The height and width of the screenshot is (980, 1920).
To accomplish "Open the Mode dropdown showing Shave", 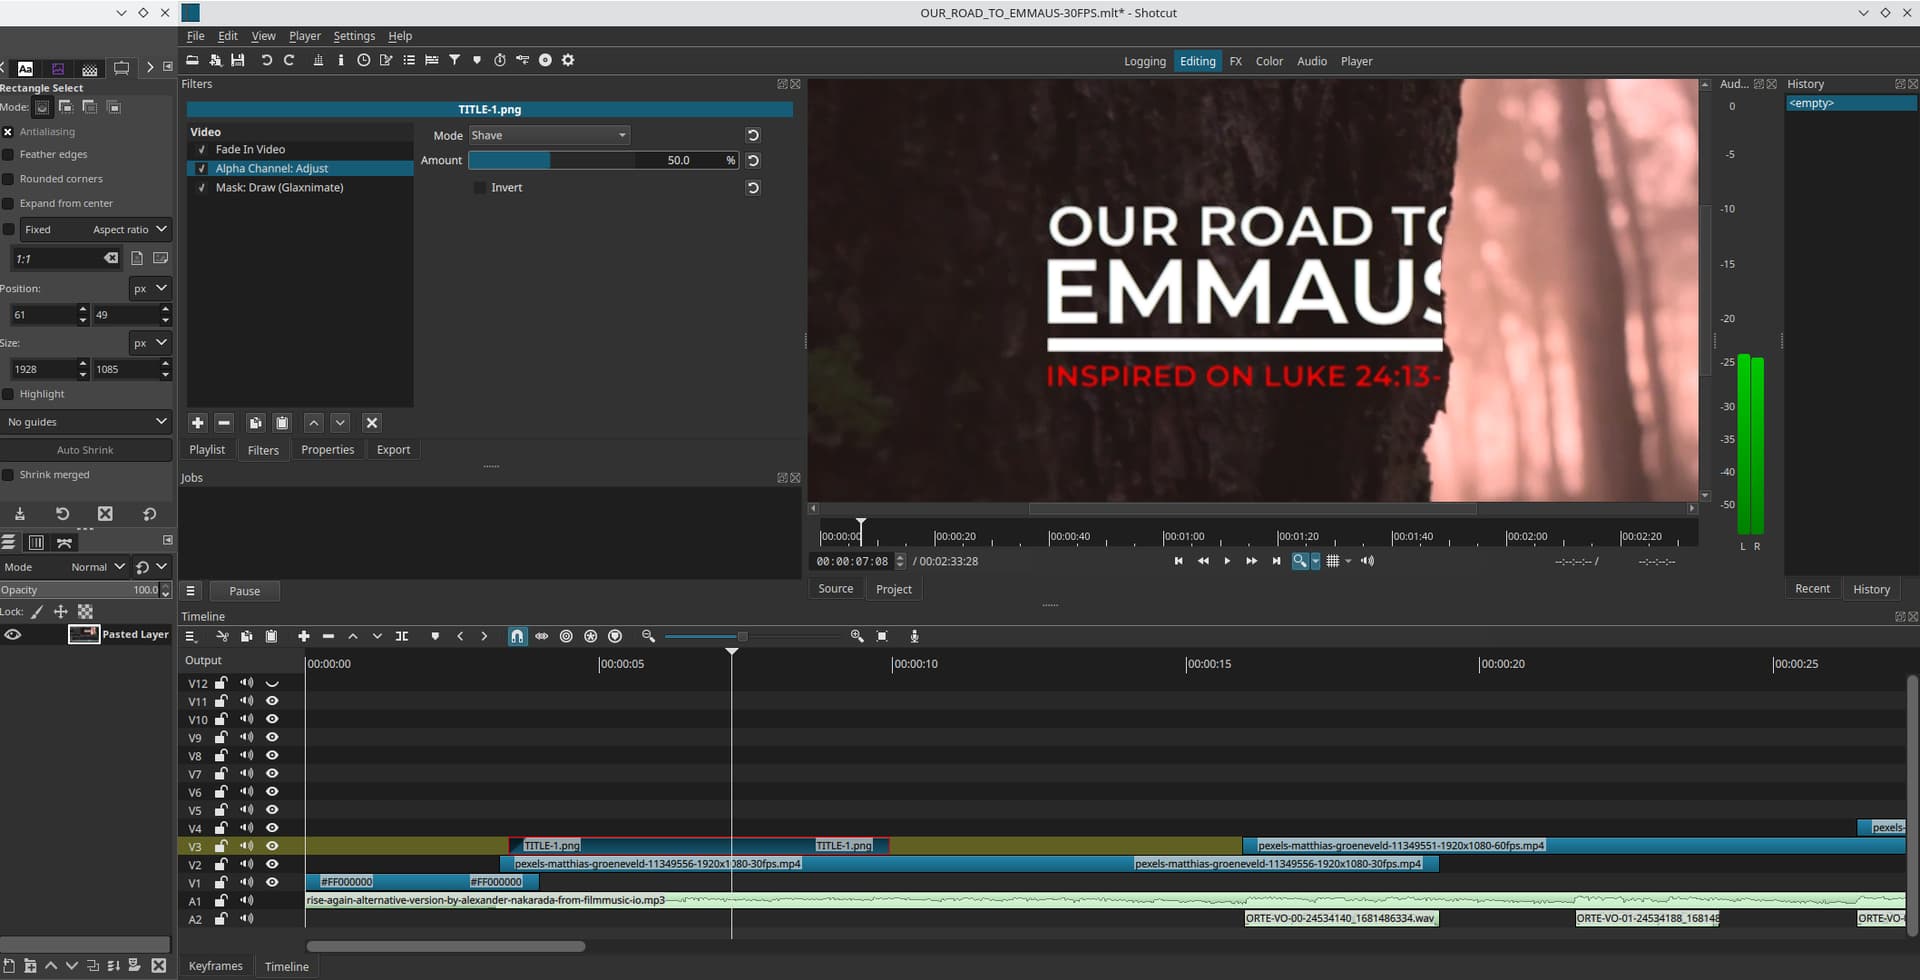I will (550, 135).
